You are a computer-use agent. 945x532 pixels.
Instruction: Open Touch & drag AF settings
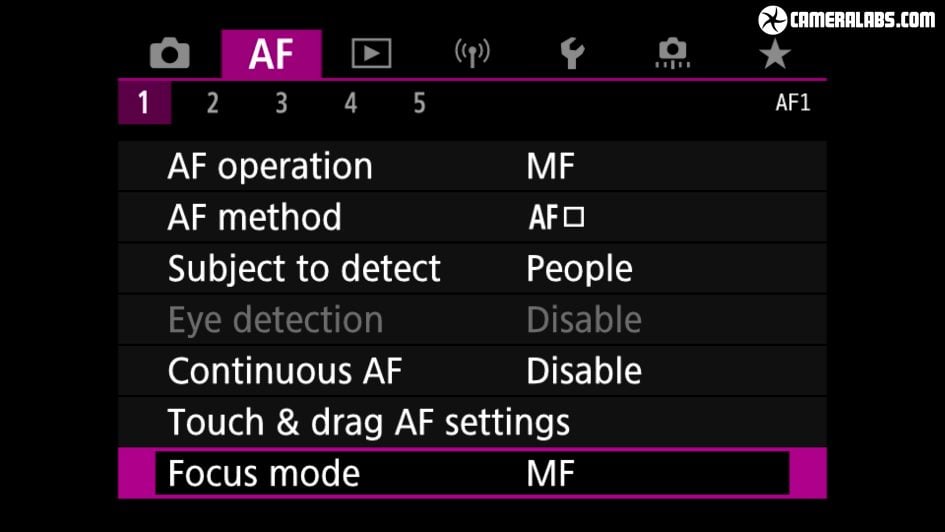click(472, 422)
